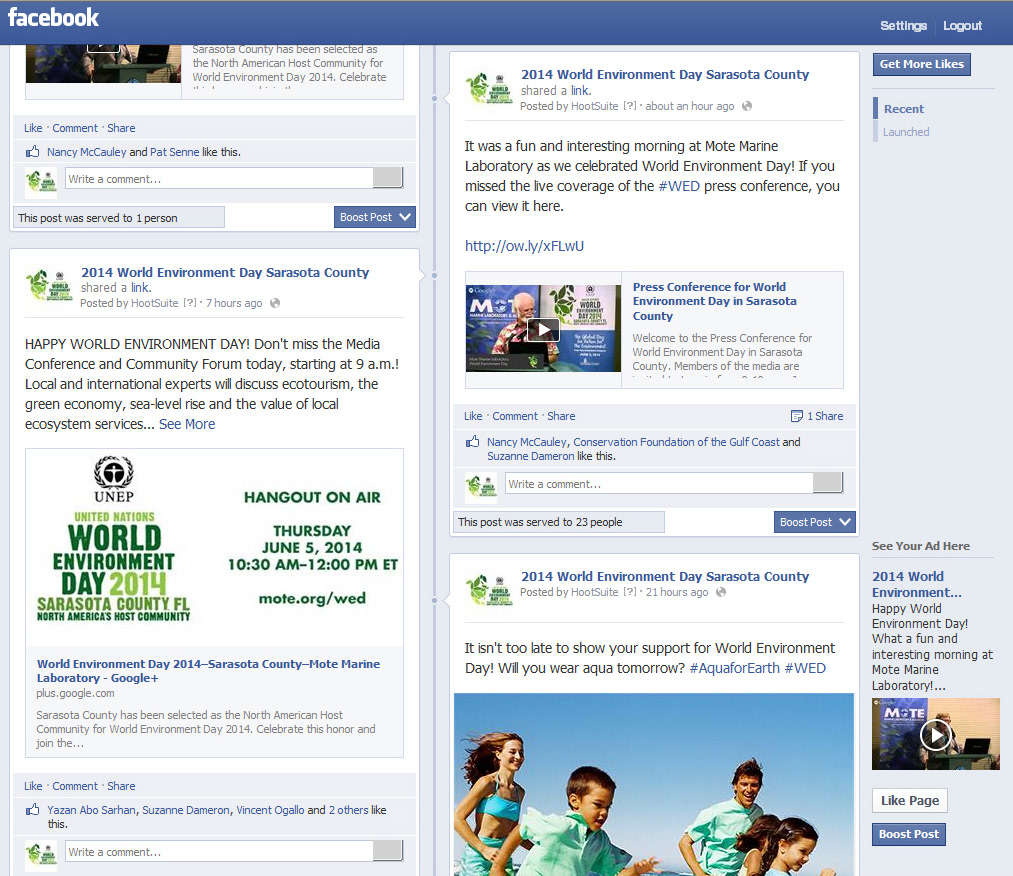Click See More on Happy World Environment Day post
Image resolution: width=1013 pixels, height=876 pixels.
click(x=187, y=424)
